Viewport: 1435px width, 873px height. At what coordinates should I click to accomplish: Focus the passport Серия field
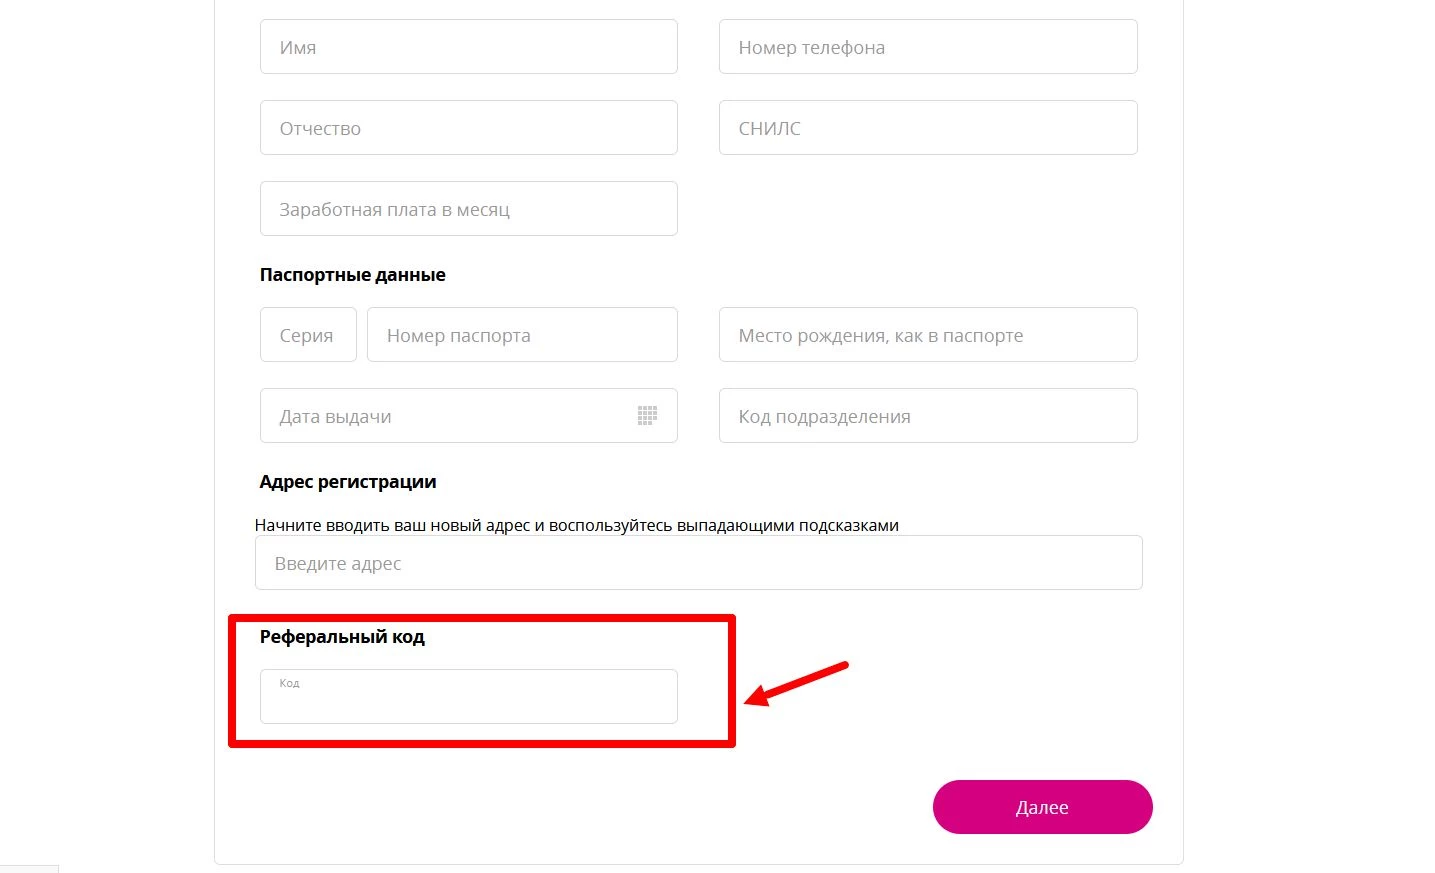308,335
